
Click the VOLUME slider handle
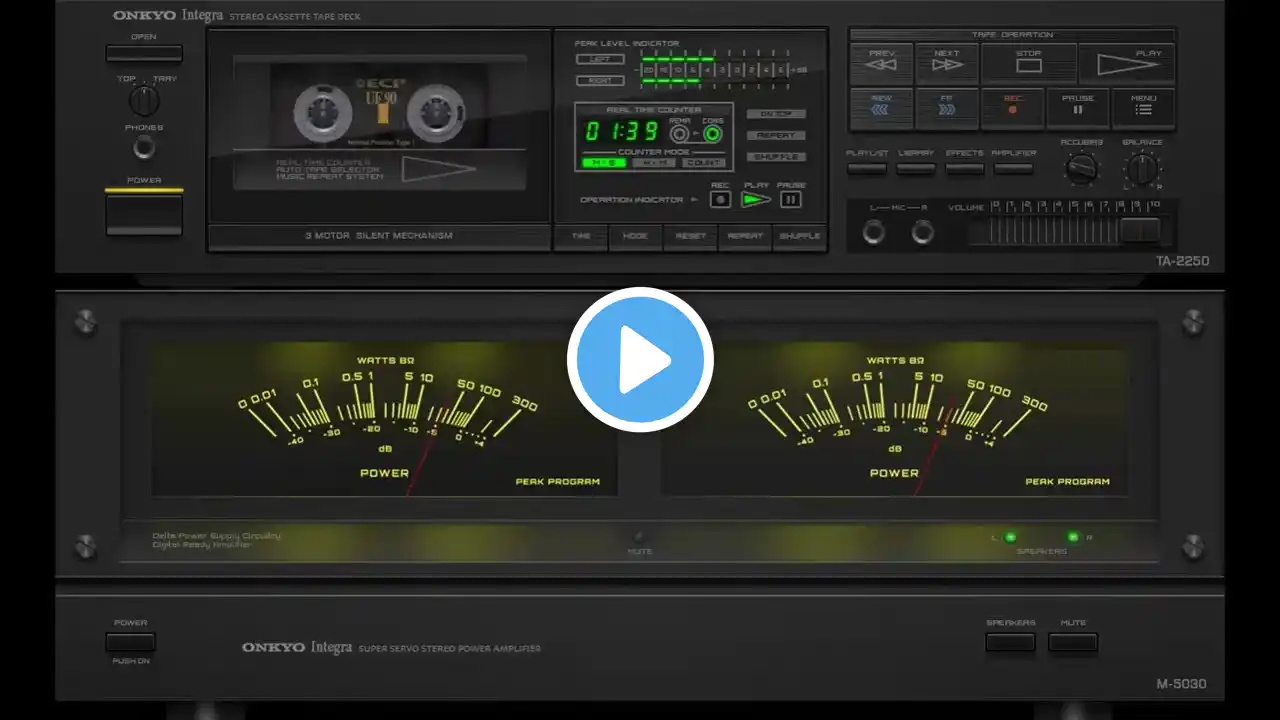[x=1140, y=231]
